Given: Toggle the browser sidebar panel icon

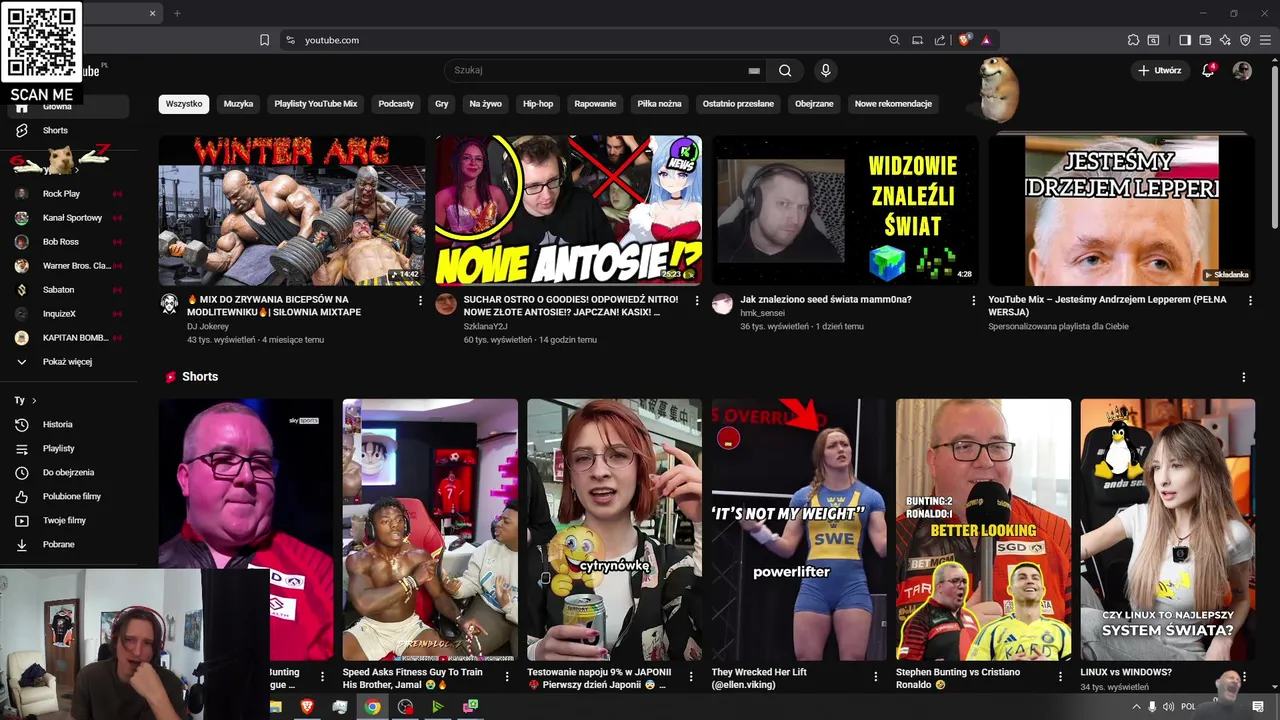Looking at the screenshot, I should (1185, 40).
